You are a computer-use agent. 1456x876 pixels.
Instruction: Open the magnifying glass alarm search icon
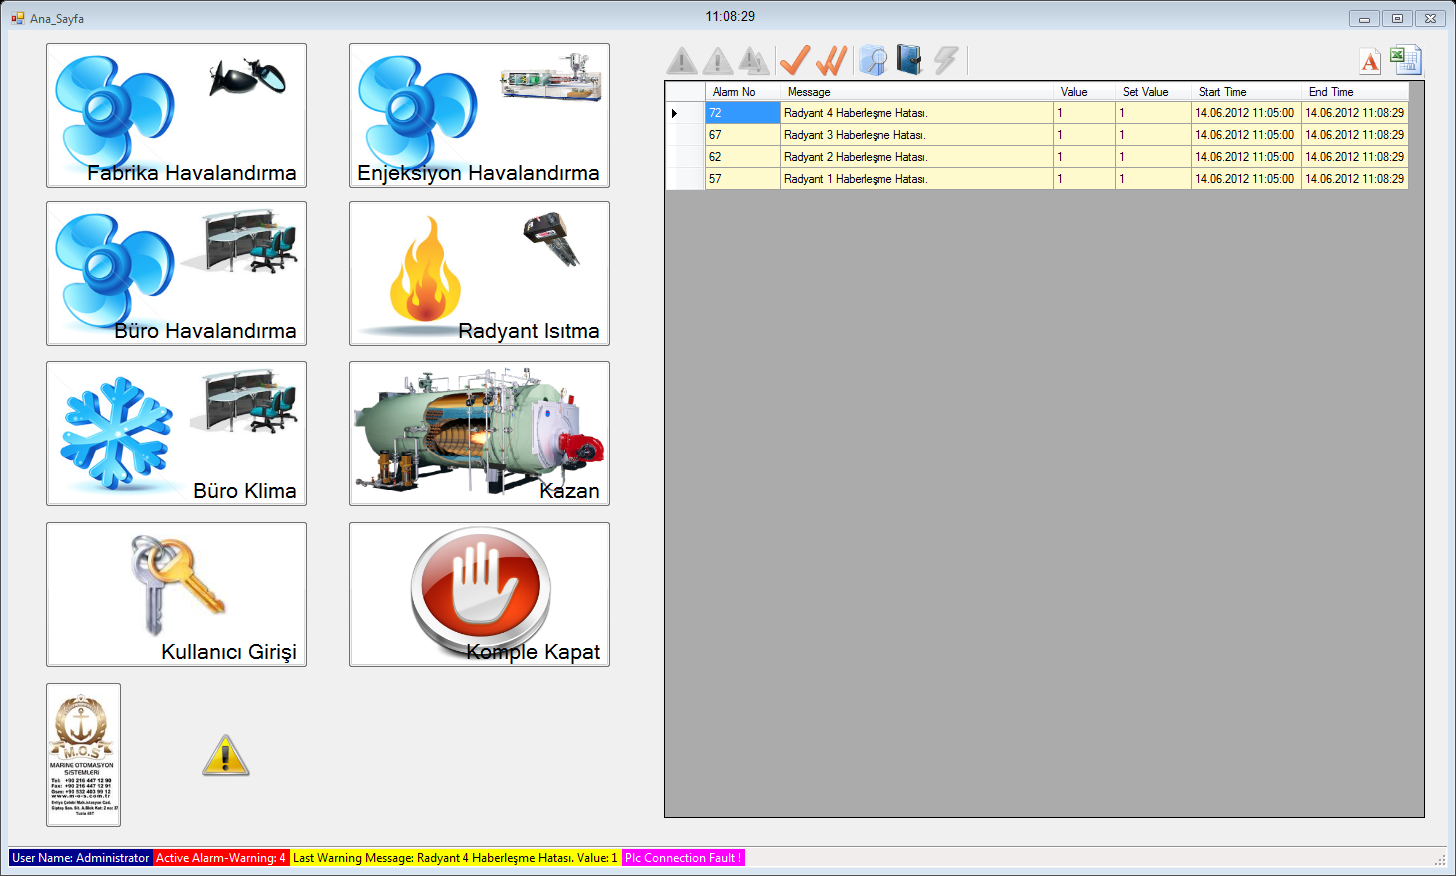(873, 61)
